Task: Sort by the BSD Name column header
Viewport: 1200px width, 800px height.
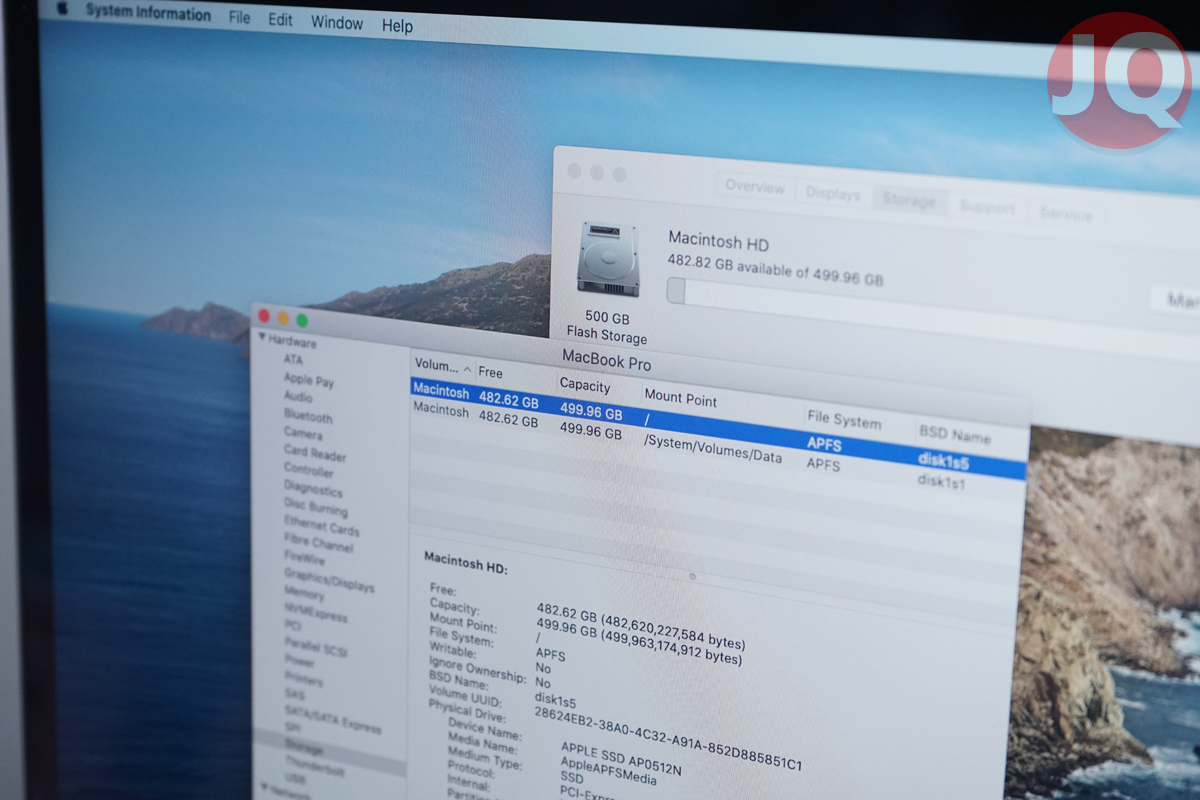Action: (955, 435)
